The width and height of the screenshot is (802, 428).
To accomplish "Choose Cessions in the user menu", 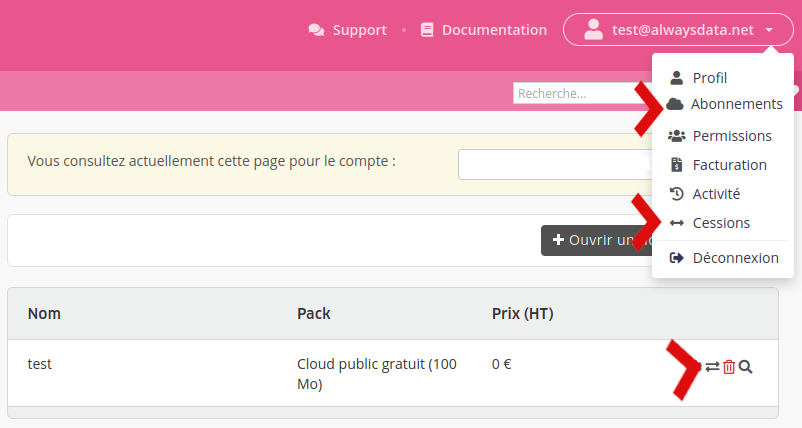I will pos(720,223).
